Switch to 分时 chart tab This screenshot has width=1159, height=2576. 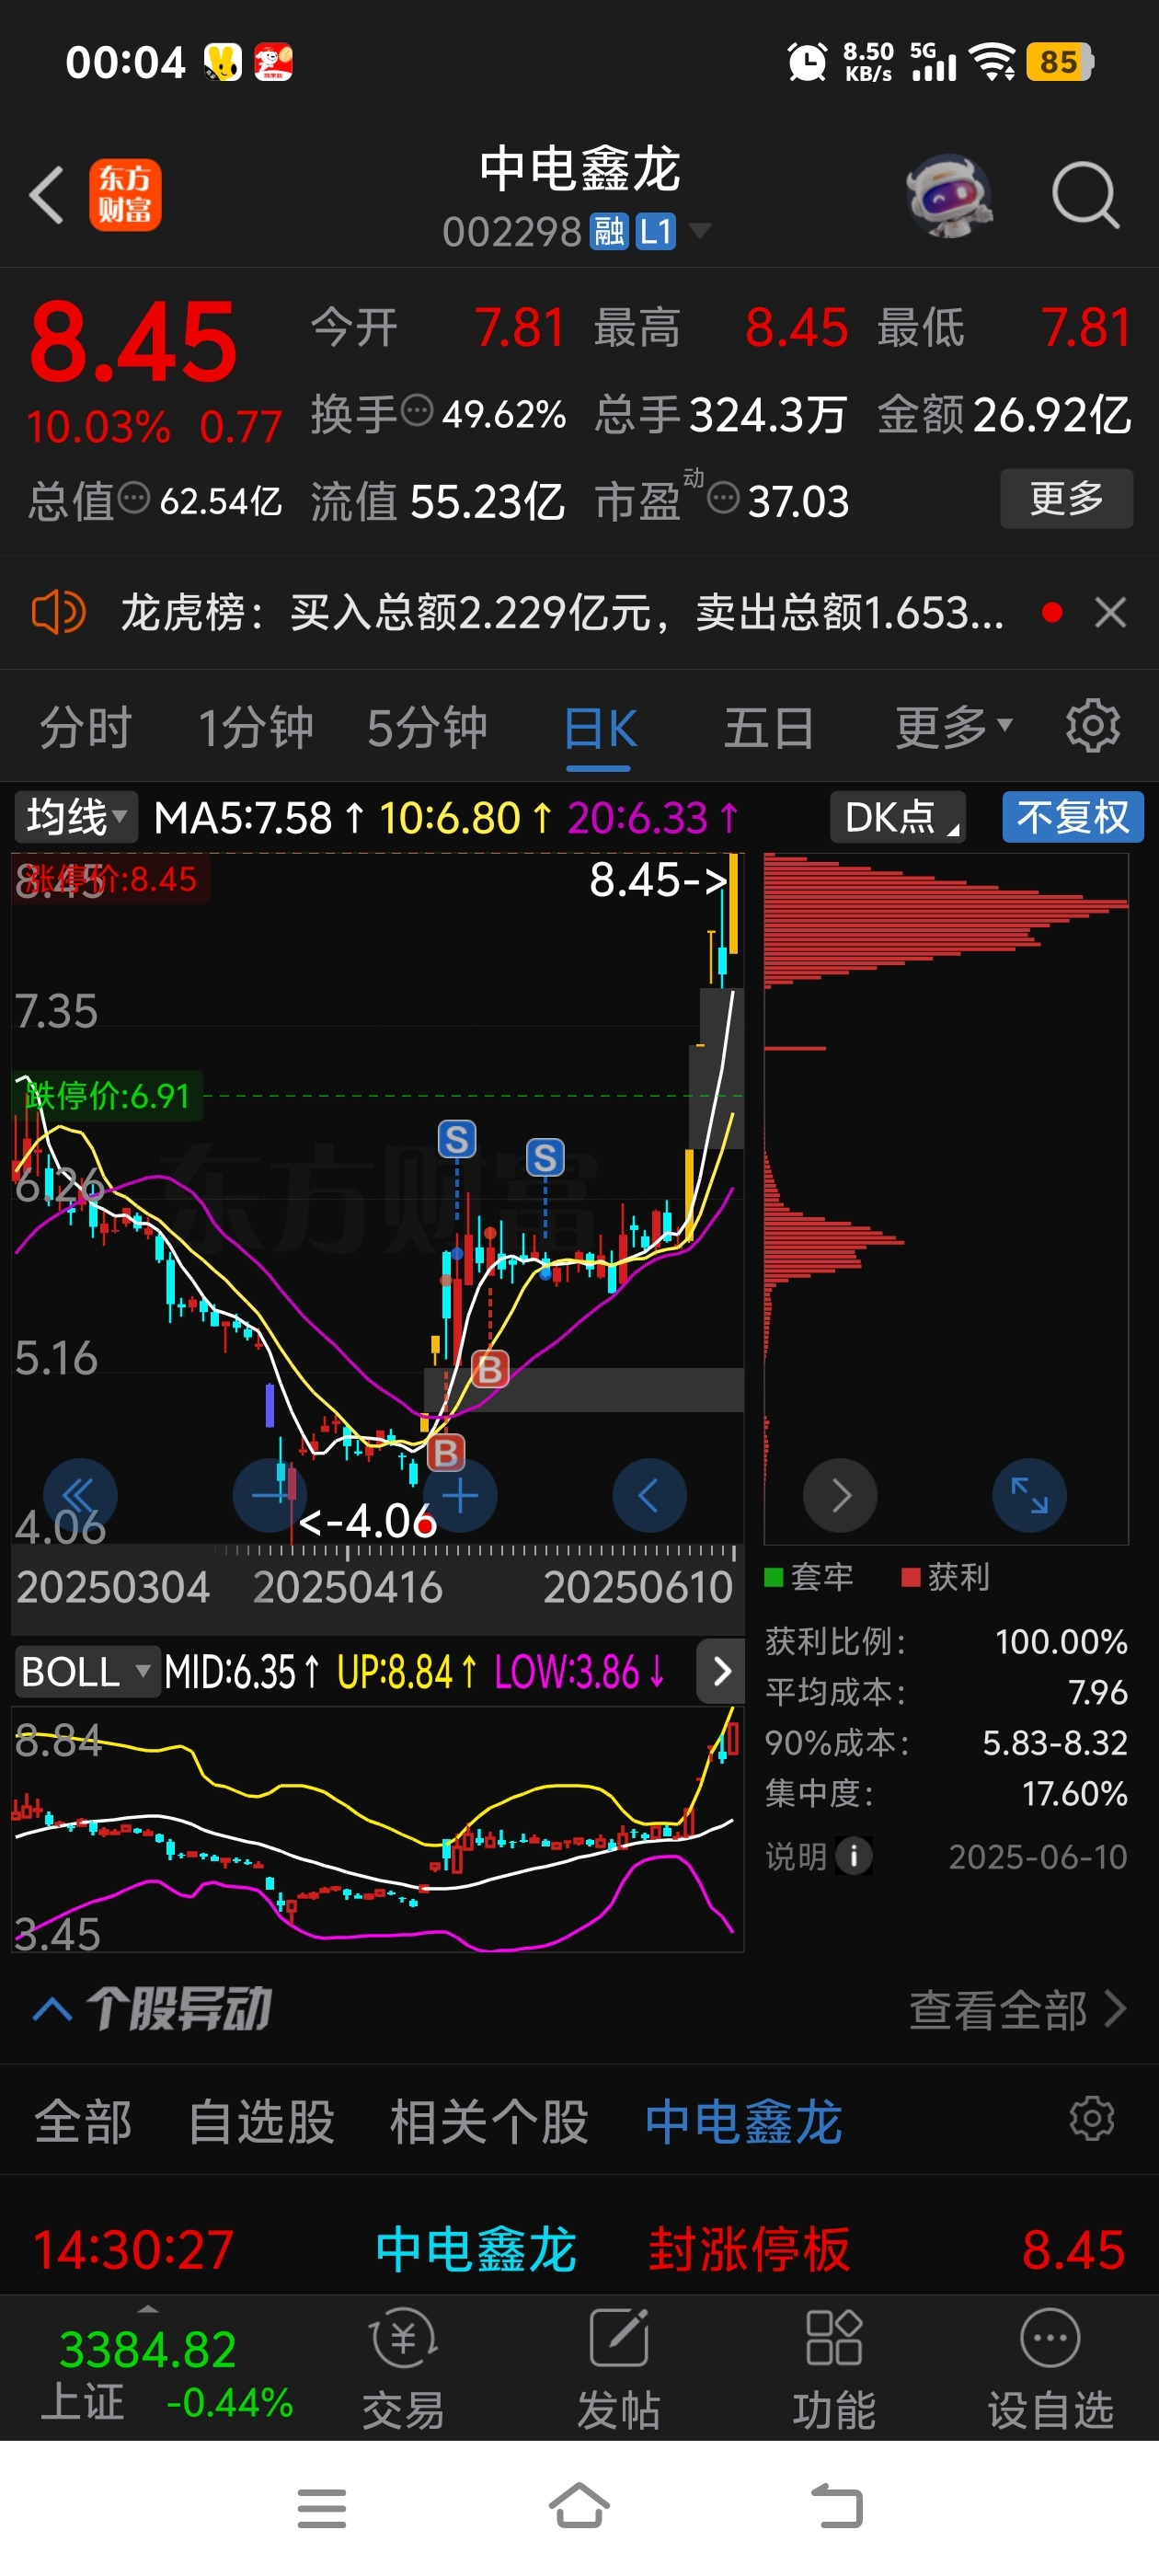coord(86,727)
